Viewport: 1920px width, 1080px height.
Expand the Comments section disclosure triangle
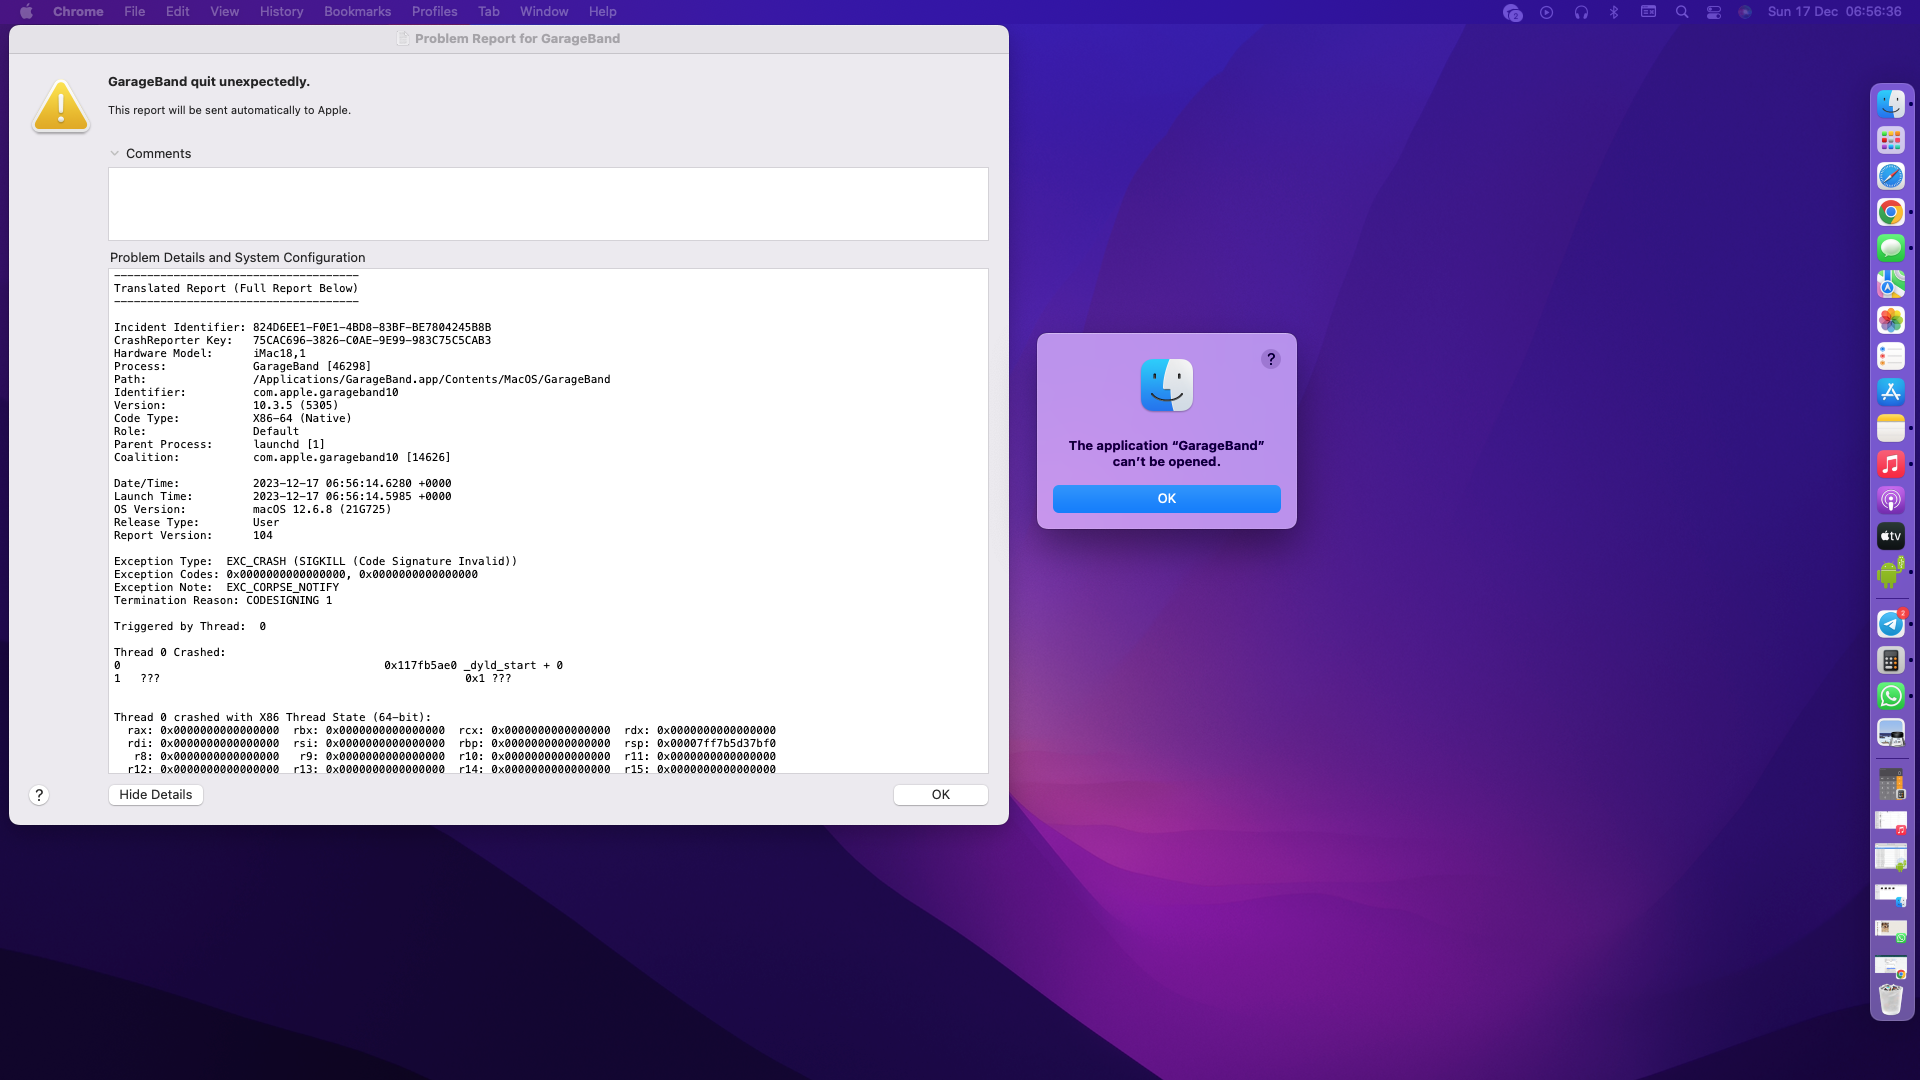115,153
